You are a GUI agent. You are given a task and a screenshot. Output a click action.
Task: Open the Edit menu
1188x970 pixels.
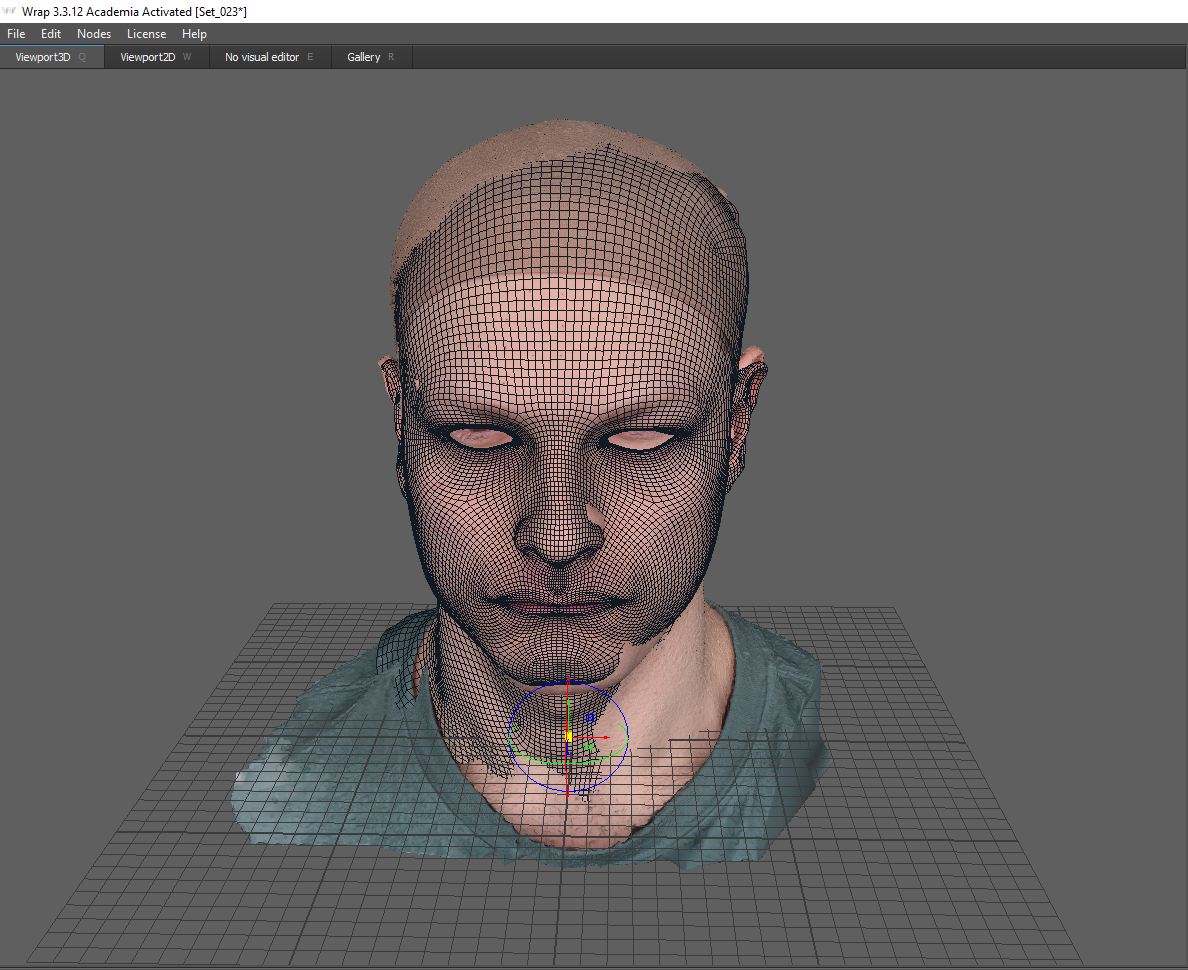pyautogui.click(x=51, y=34)
